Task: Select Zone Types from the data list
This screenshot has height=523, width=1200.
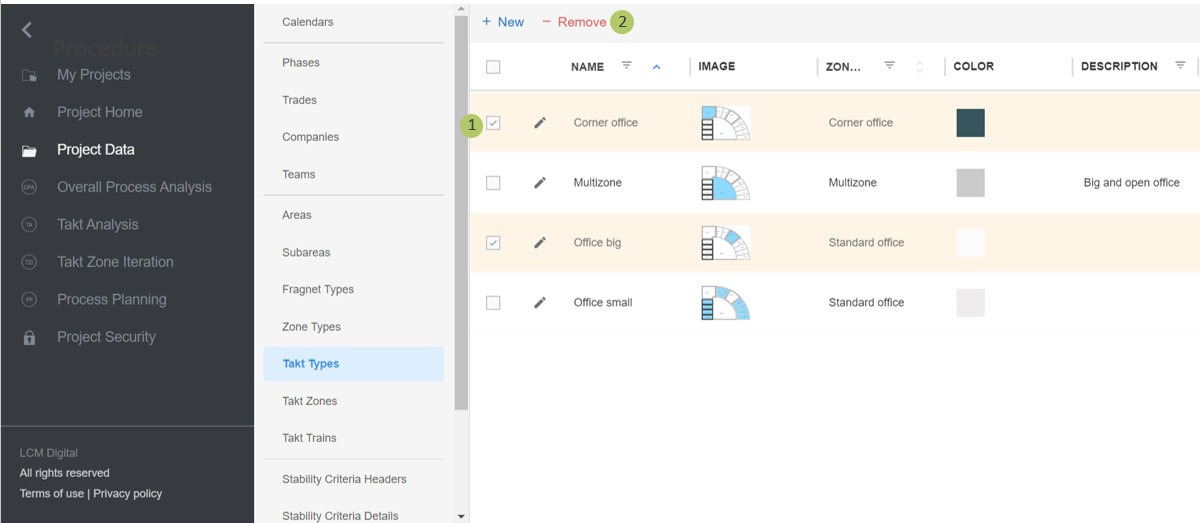Action: point(311,327)
